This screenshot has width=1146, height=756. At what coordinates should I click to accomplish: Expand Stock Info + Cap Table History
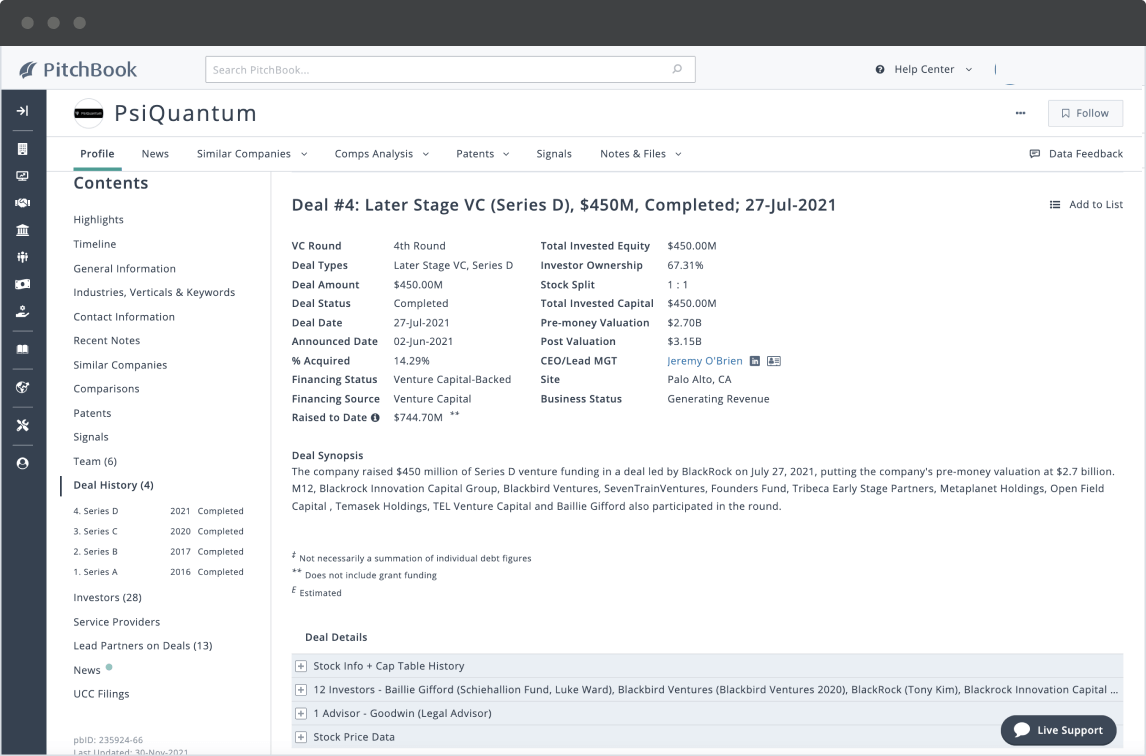click(x=300, y=666)
